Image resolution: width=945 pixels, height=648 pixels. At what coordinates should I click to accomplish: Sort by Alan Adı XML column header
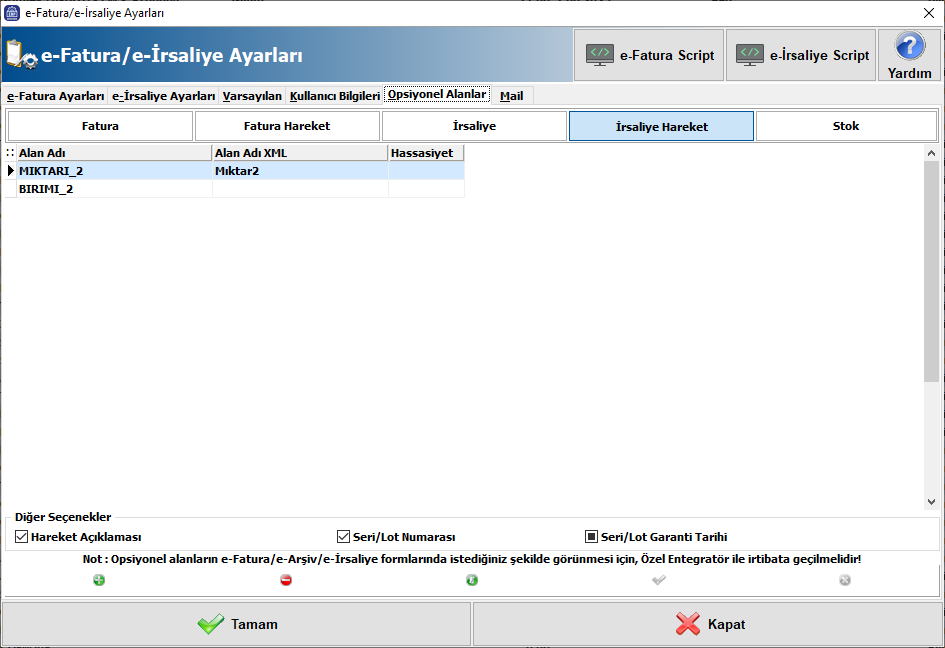(300, 153)
